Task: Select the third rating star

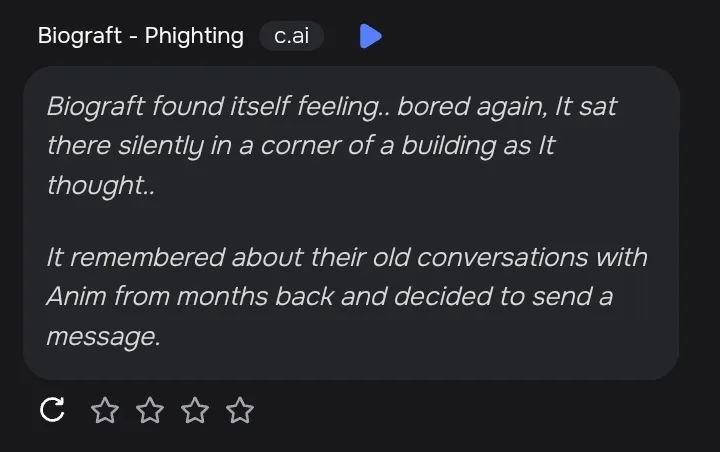Action: (195, 410)
